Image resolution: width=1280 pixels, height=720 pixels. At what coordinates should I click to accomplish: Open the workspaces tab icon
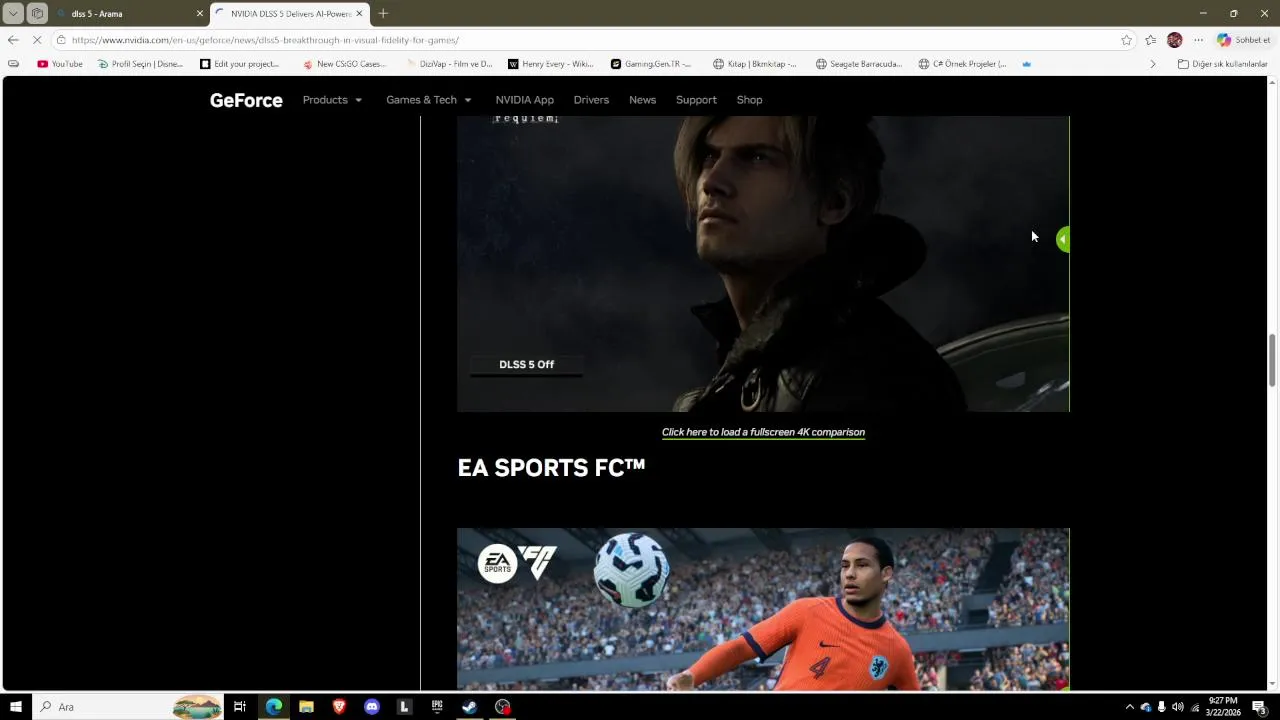37,14
